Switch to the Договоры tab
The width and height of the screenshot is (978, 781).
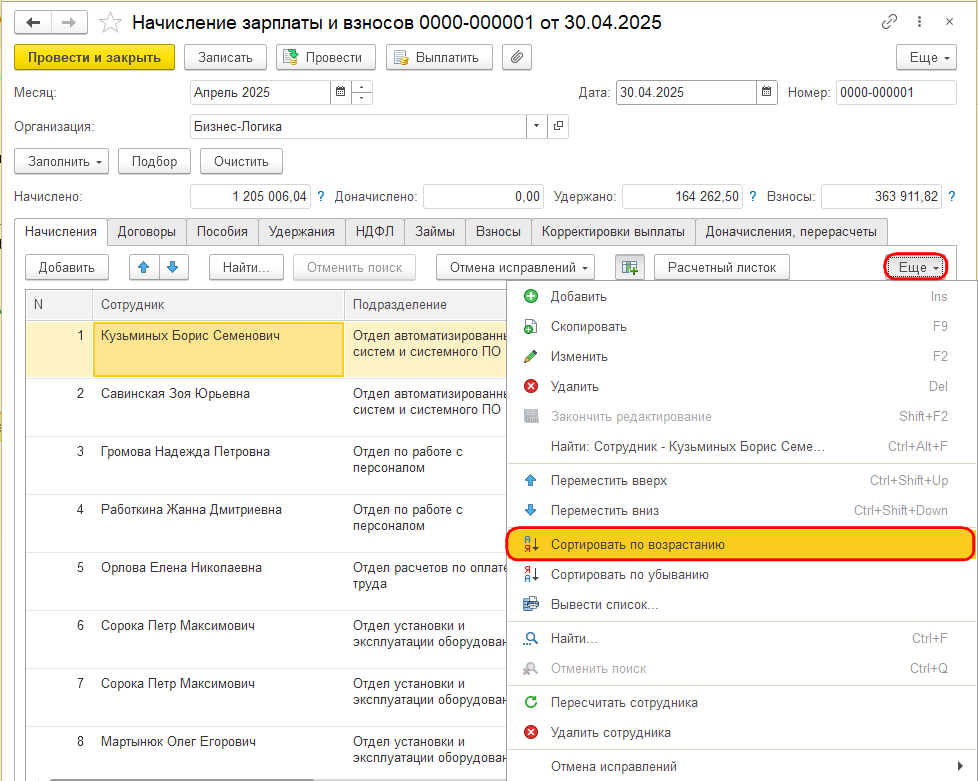tap(147, 231)
